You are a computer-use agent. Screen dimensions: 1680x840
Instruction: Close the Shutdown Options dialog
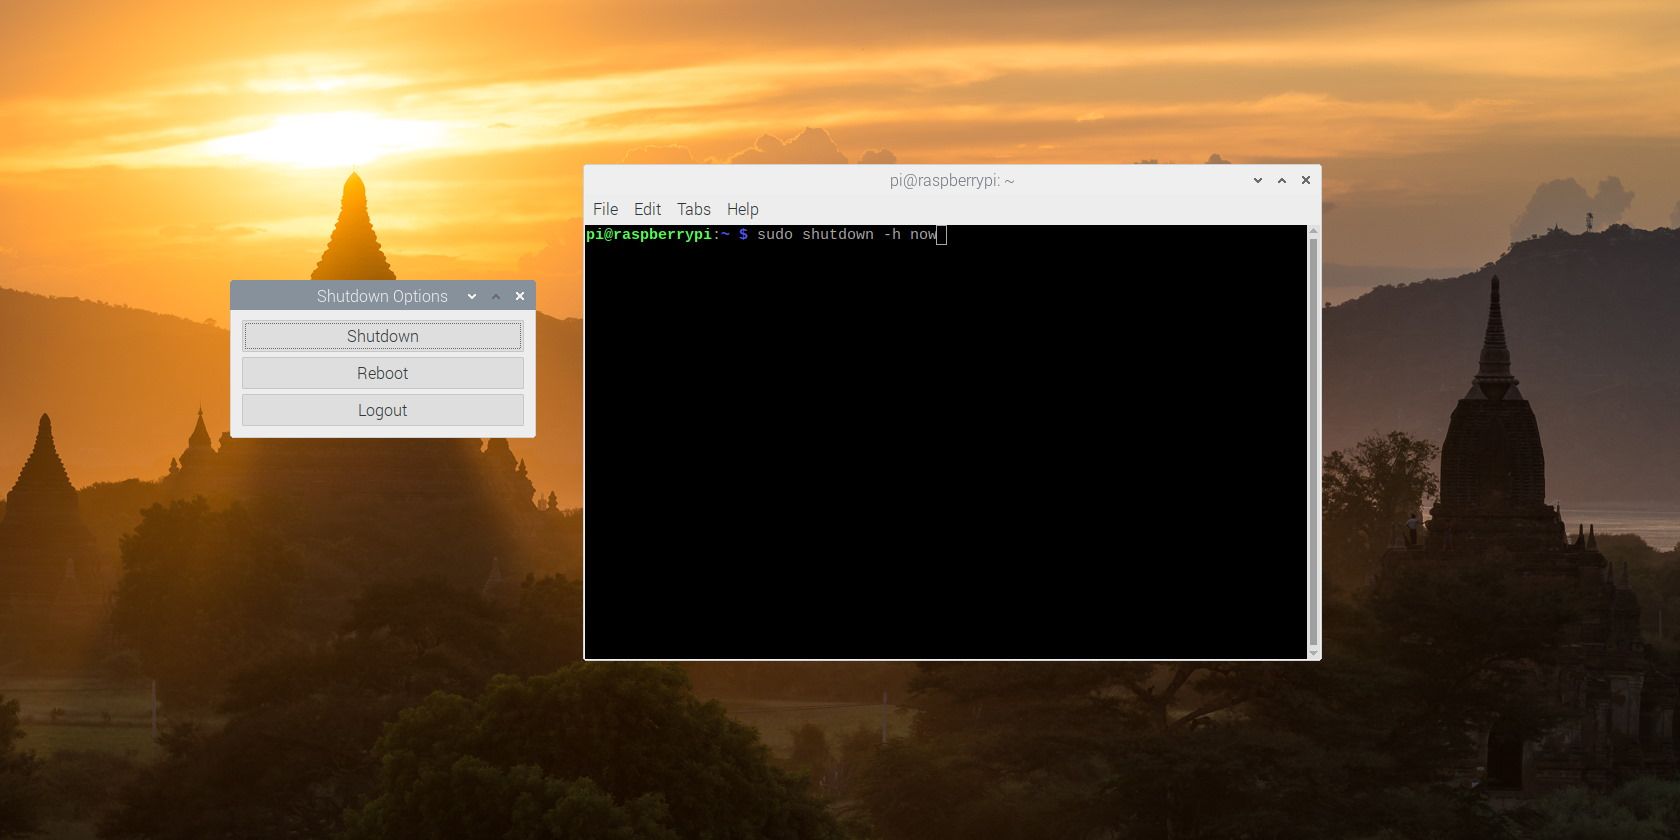pos(520,296)
